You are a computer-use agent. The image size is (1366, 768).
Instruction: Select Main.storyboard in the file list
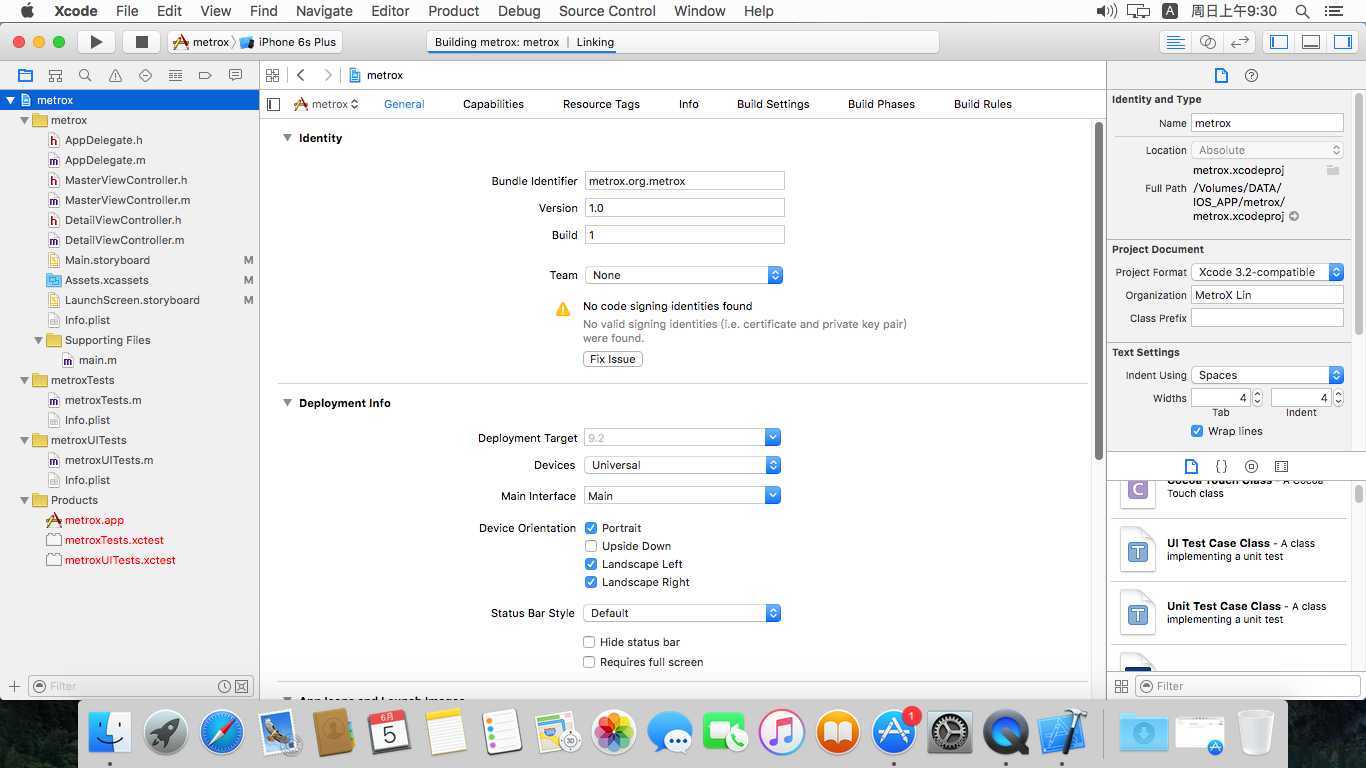(x=107, y=260)
